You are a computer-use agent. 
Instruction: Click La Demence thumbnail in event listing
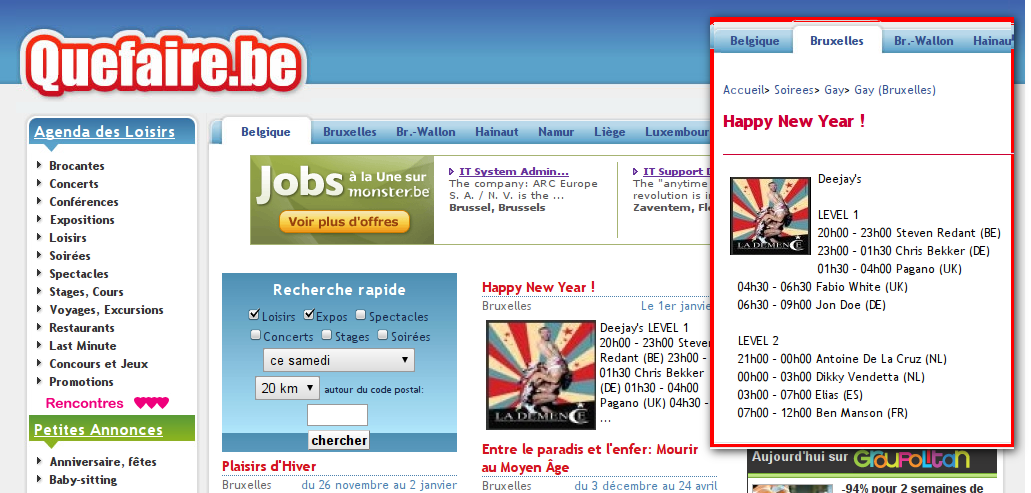(541, 375)
